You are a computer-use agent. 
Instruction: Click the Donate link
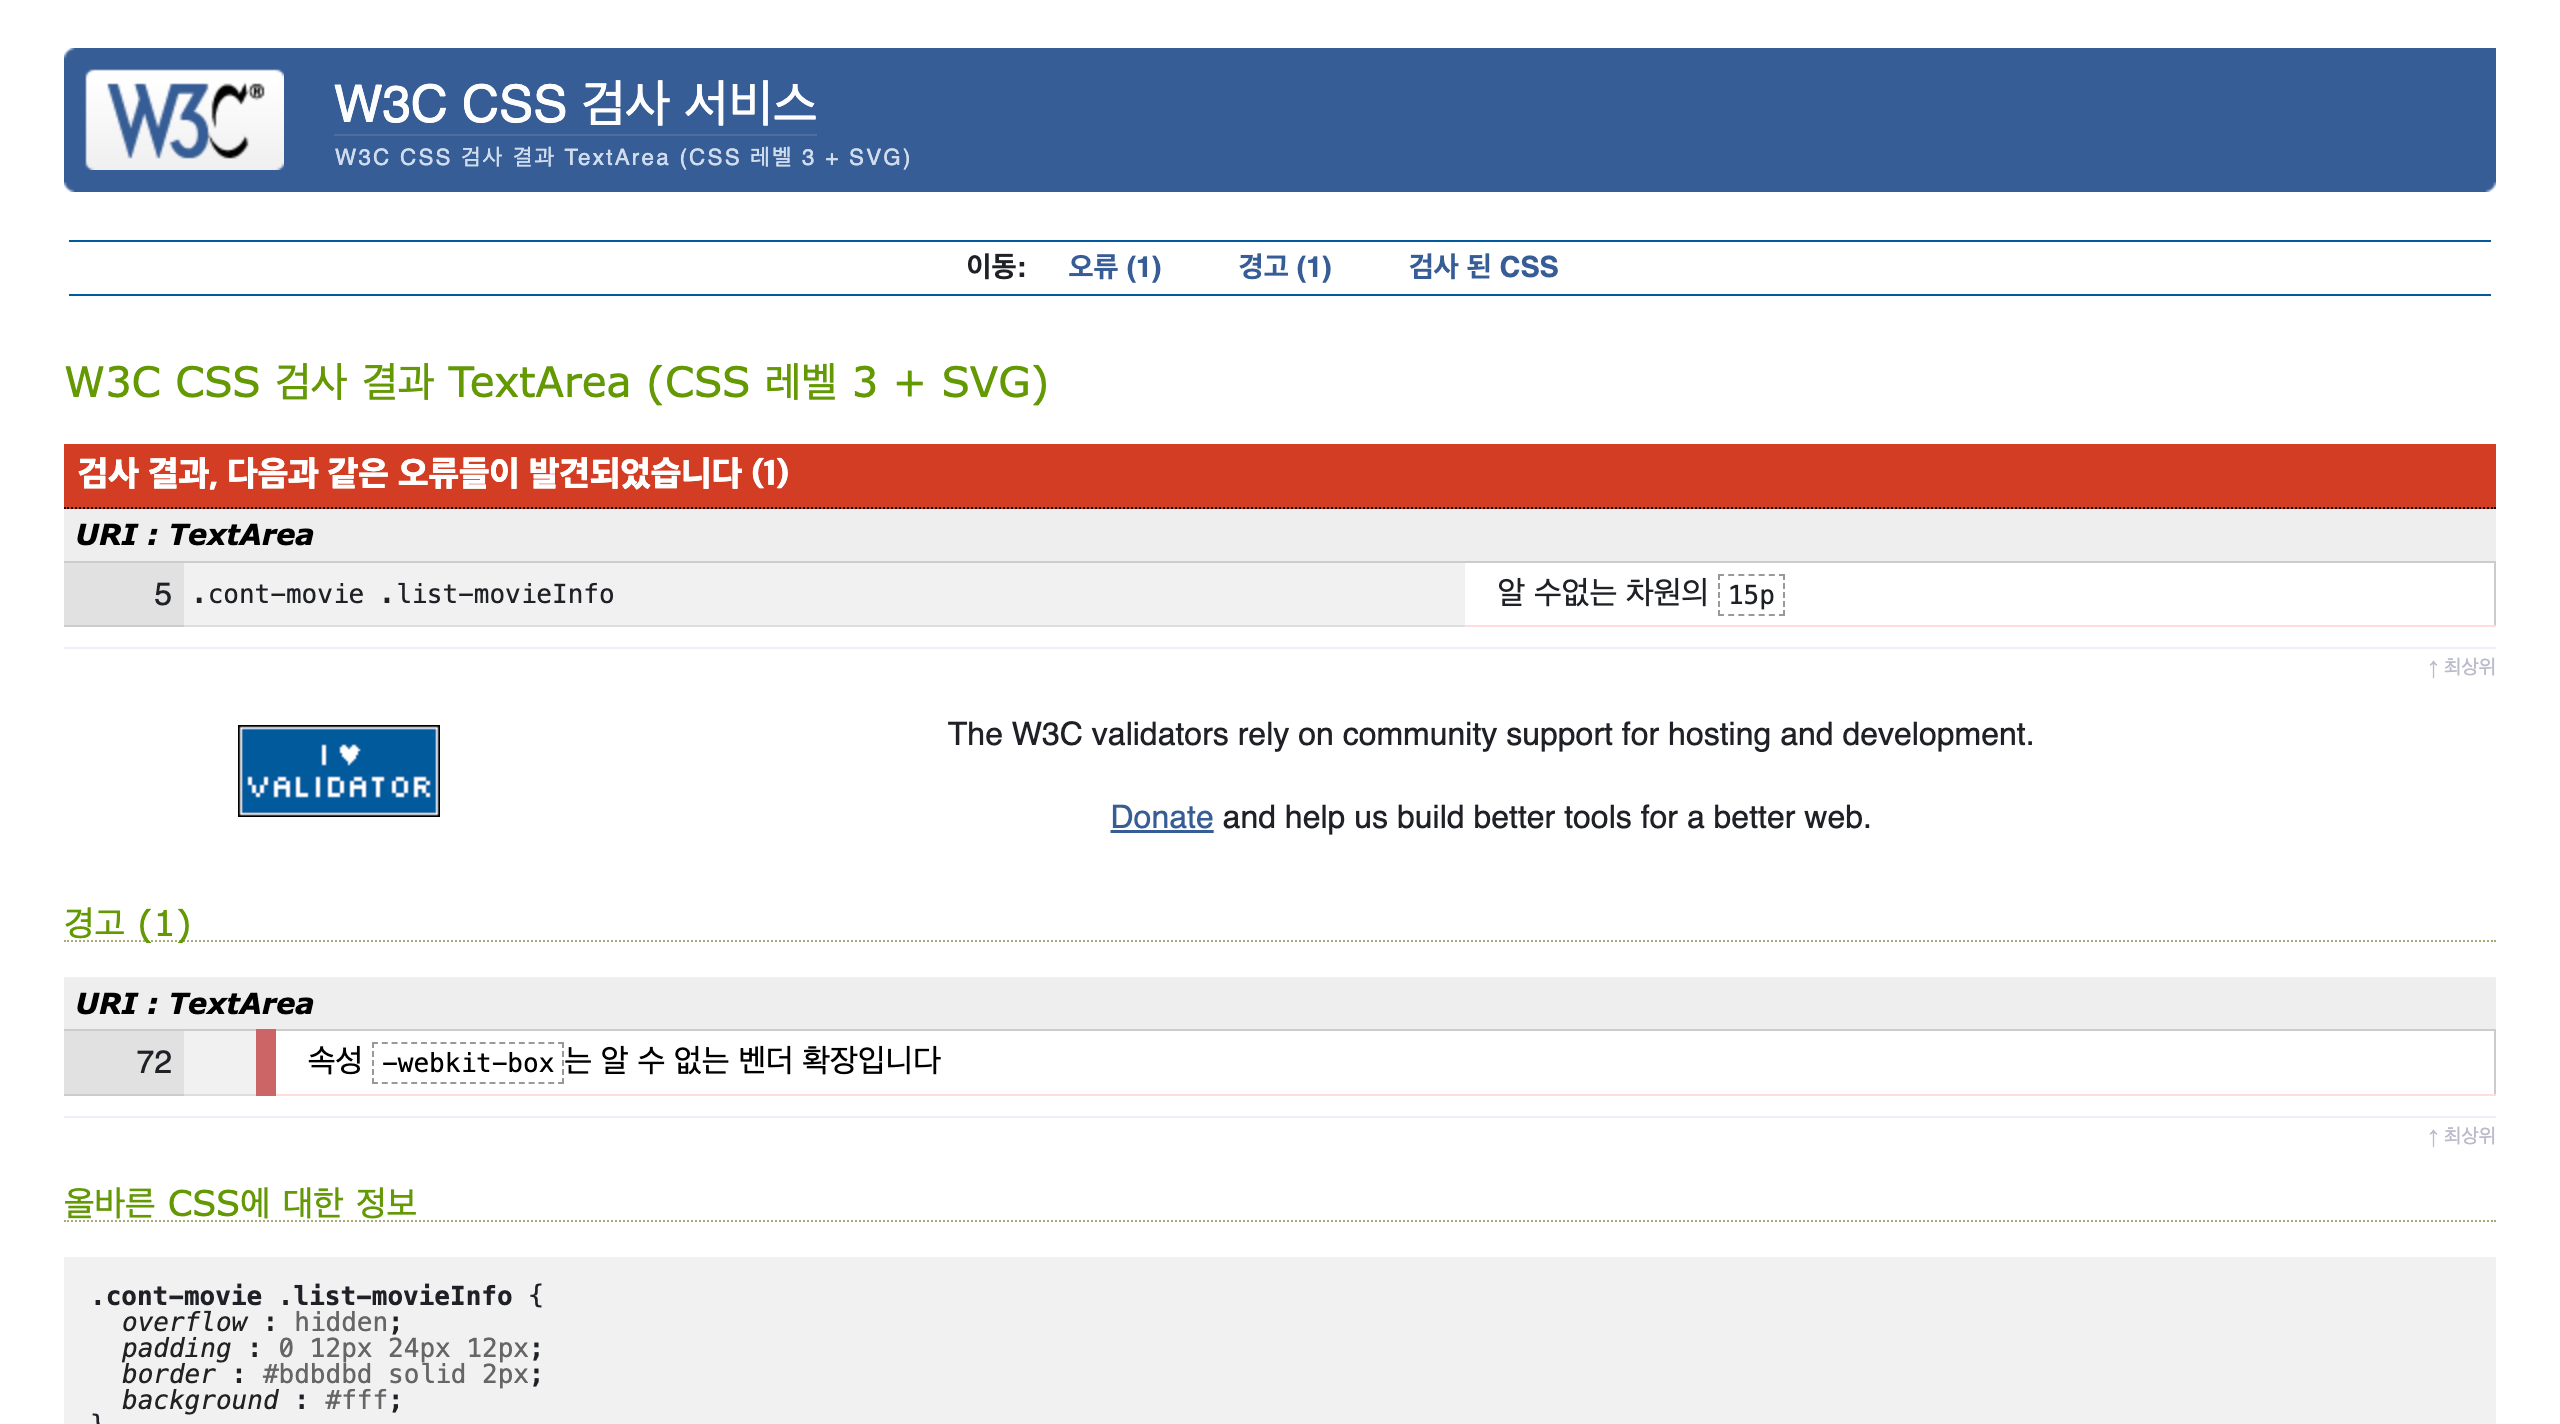click(x=1160, y=817)
